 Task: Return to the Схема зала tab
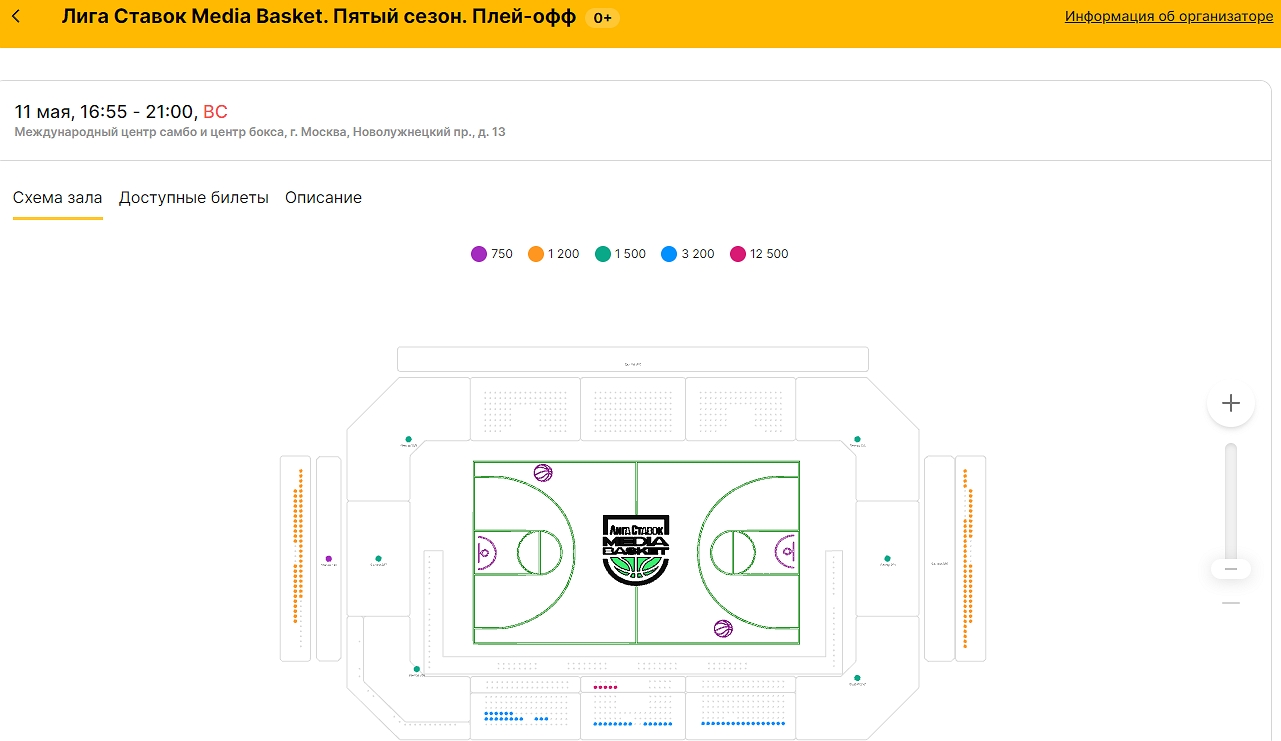(x=57, y=197)
